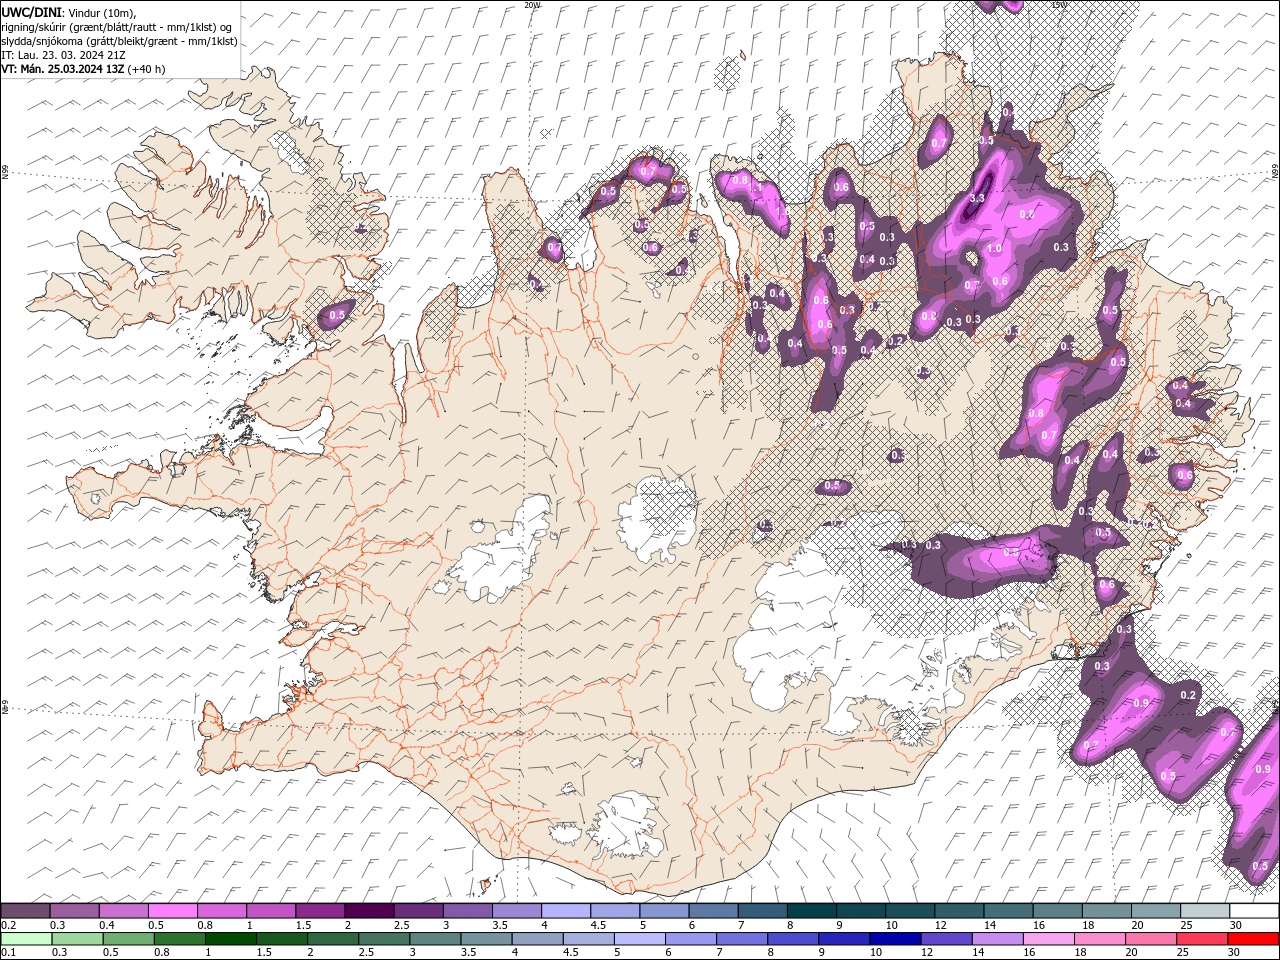
Task: Click the bright pink top-row swatch at 0.5
Action: pos(173,911)
